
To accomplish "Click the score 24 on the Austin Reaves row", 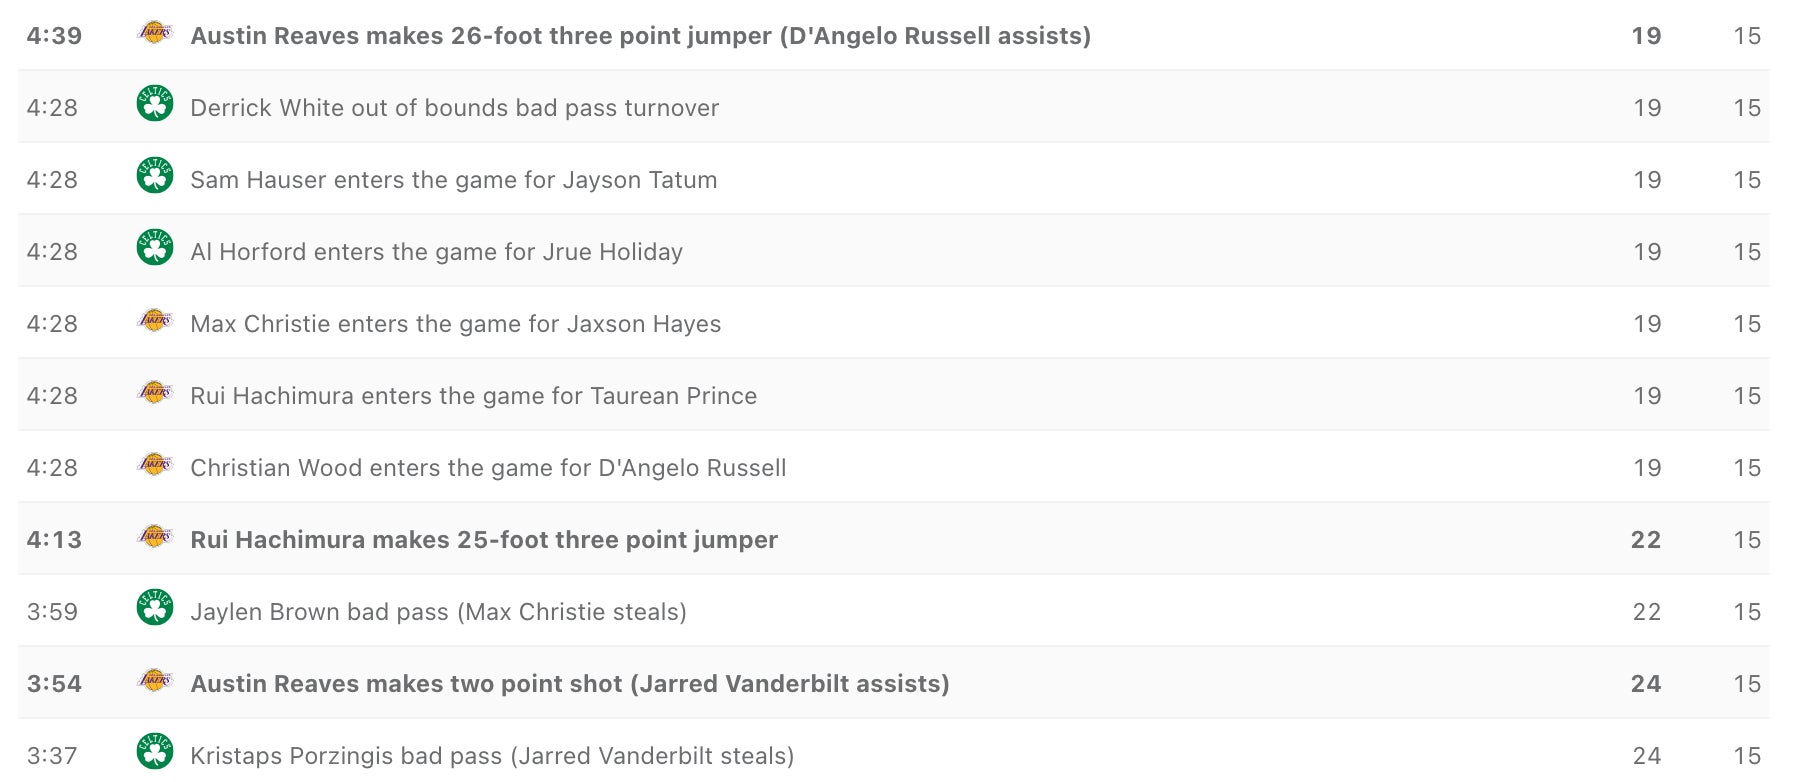I will point(1646,684).
